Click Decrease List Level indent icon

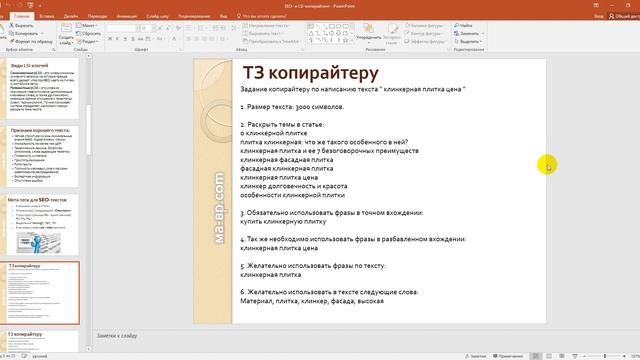[x=216, y=28]
